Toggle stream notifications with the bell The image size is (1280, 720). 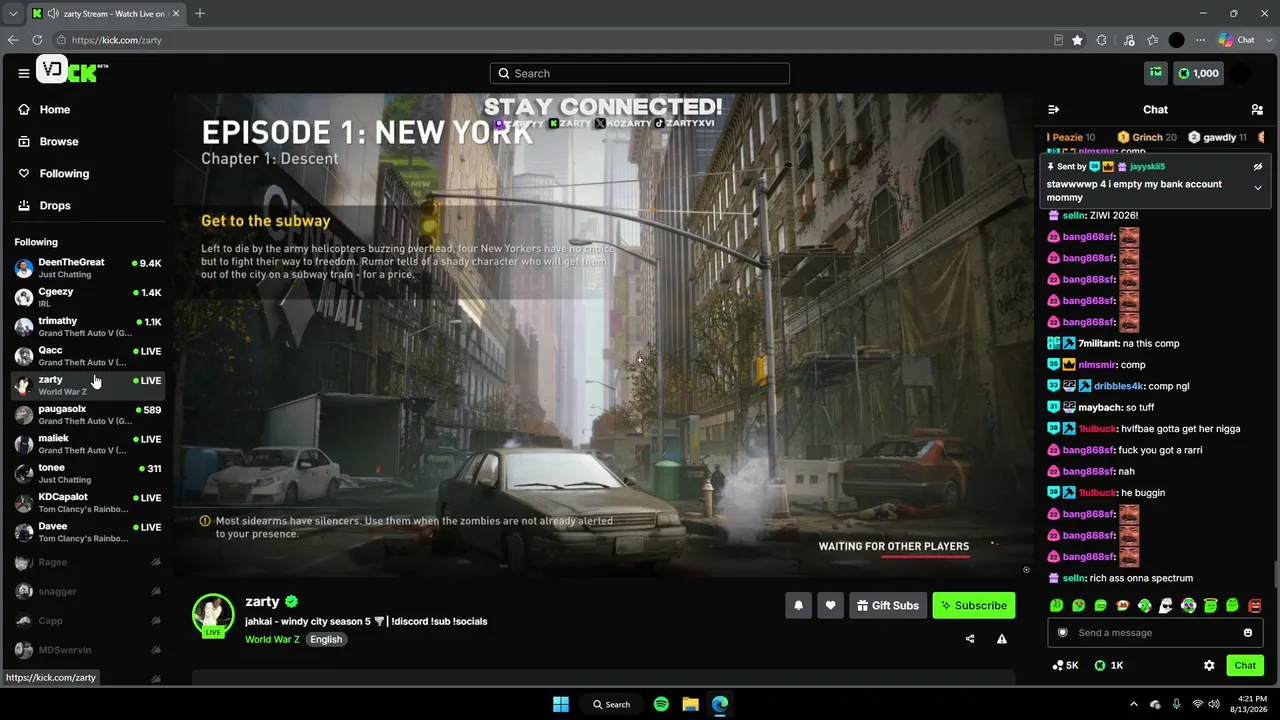pyautogui.click(x=798, y=605)
